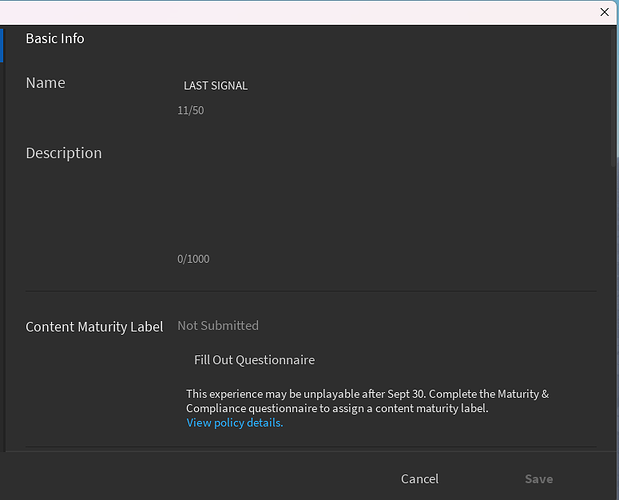
Task: Click the Not Submitted maturity status text
Action: (x=218, y=326)
